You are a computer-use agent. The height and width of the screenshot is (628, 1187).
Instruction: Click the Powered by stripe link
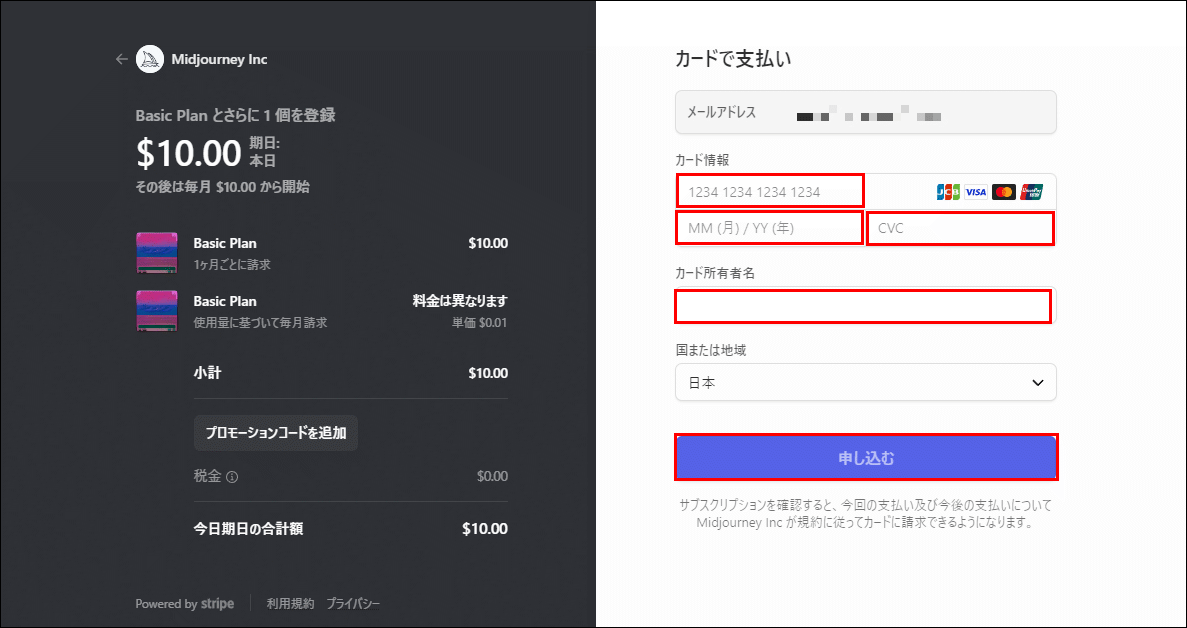pyautogui.click(x=185, y=604)
